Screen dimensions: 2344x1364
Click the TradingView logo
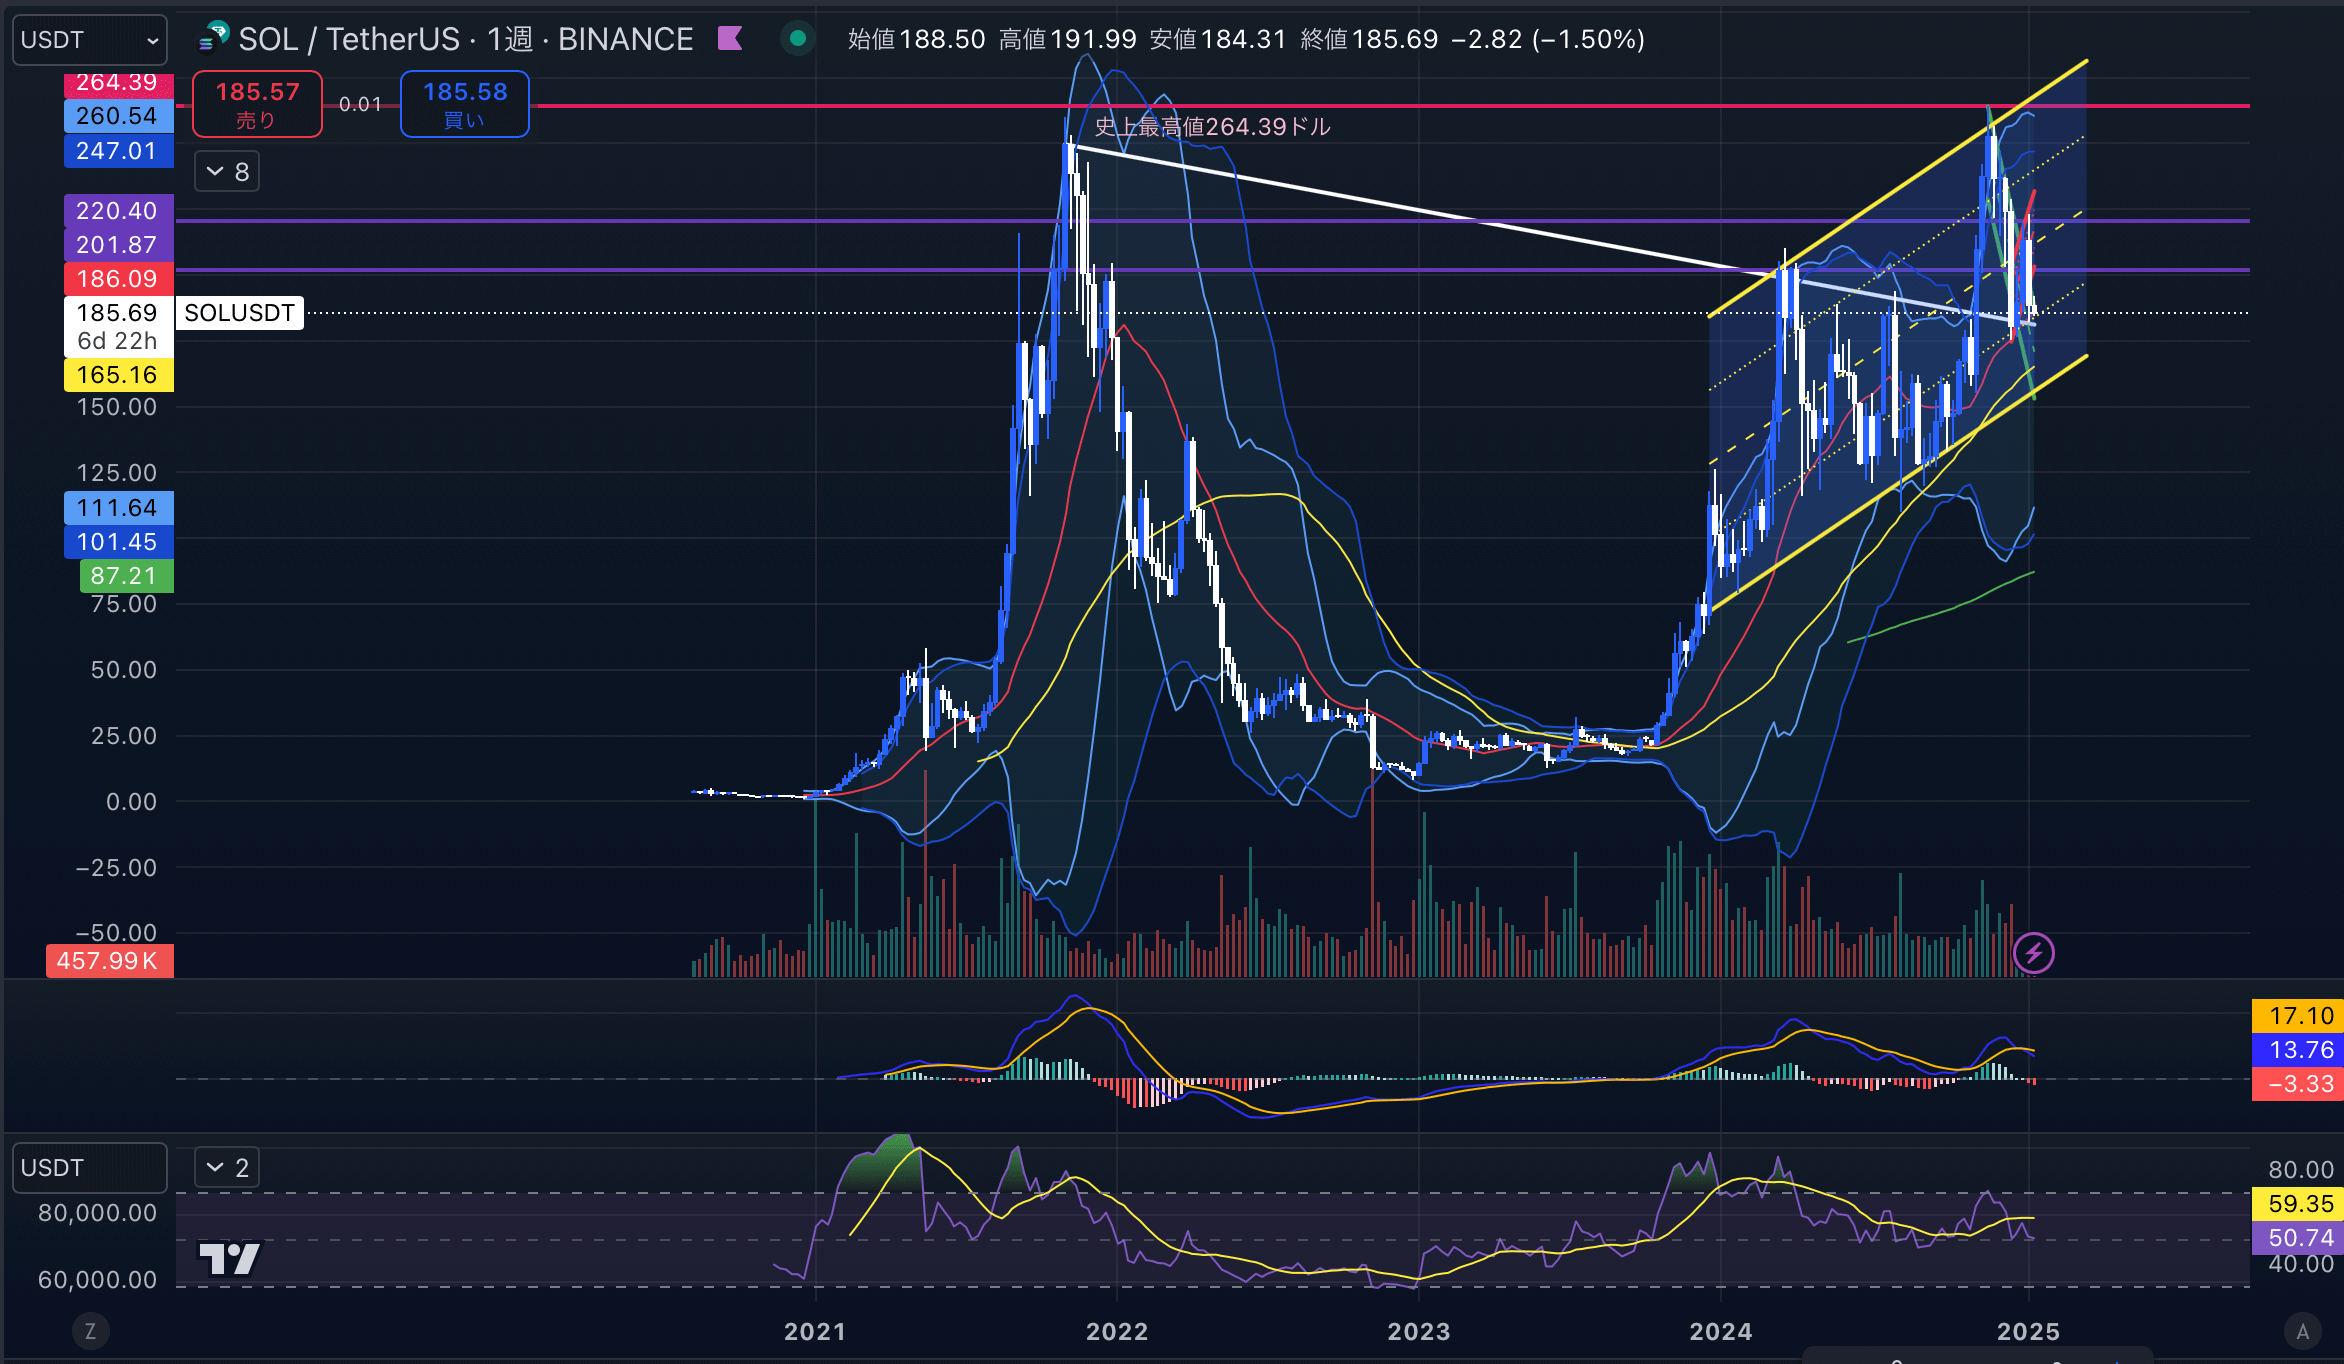(230, 1259)
